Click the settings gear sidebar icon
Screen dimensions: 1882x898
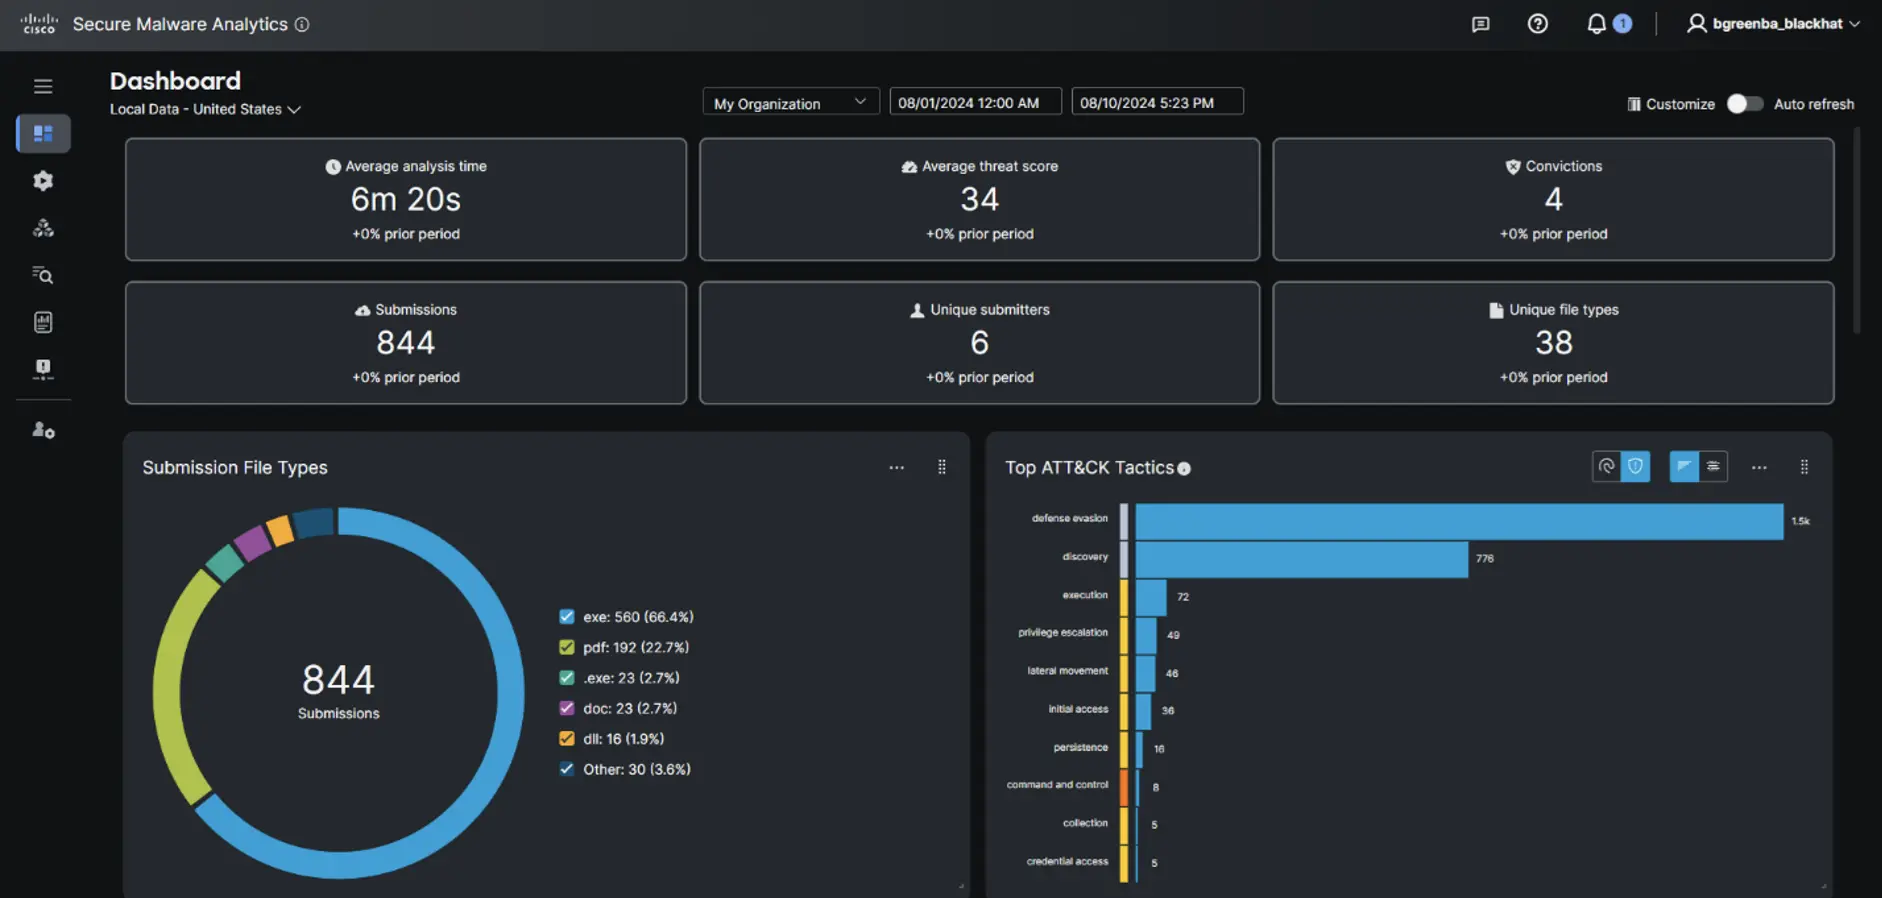coord(43,181)
